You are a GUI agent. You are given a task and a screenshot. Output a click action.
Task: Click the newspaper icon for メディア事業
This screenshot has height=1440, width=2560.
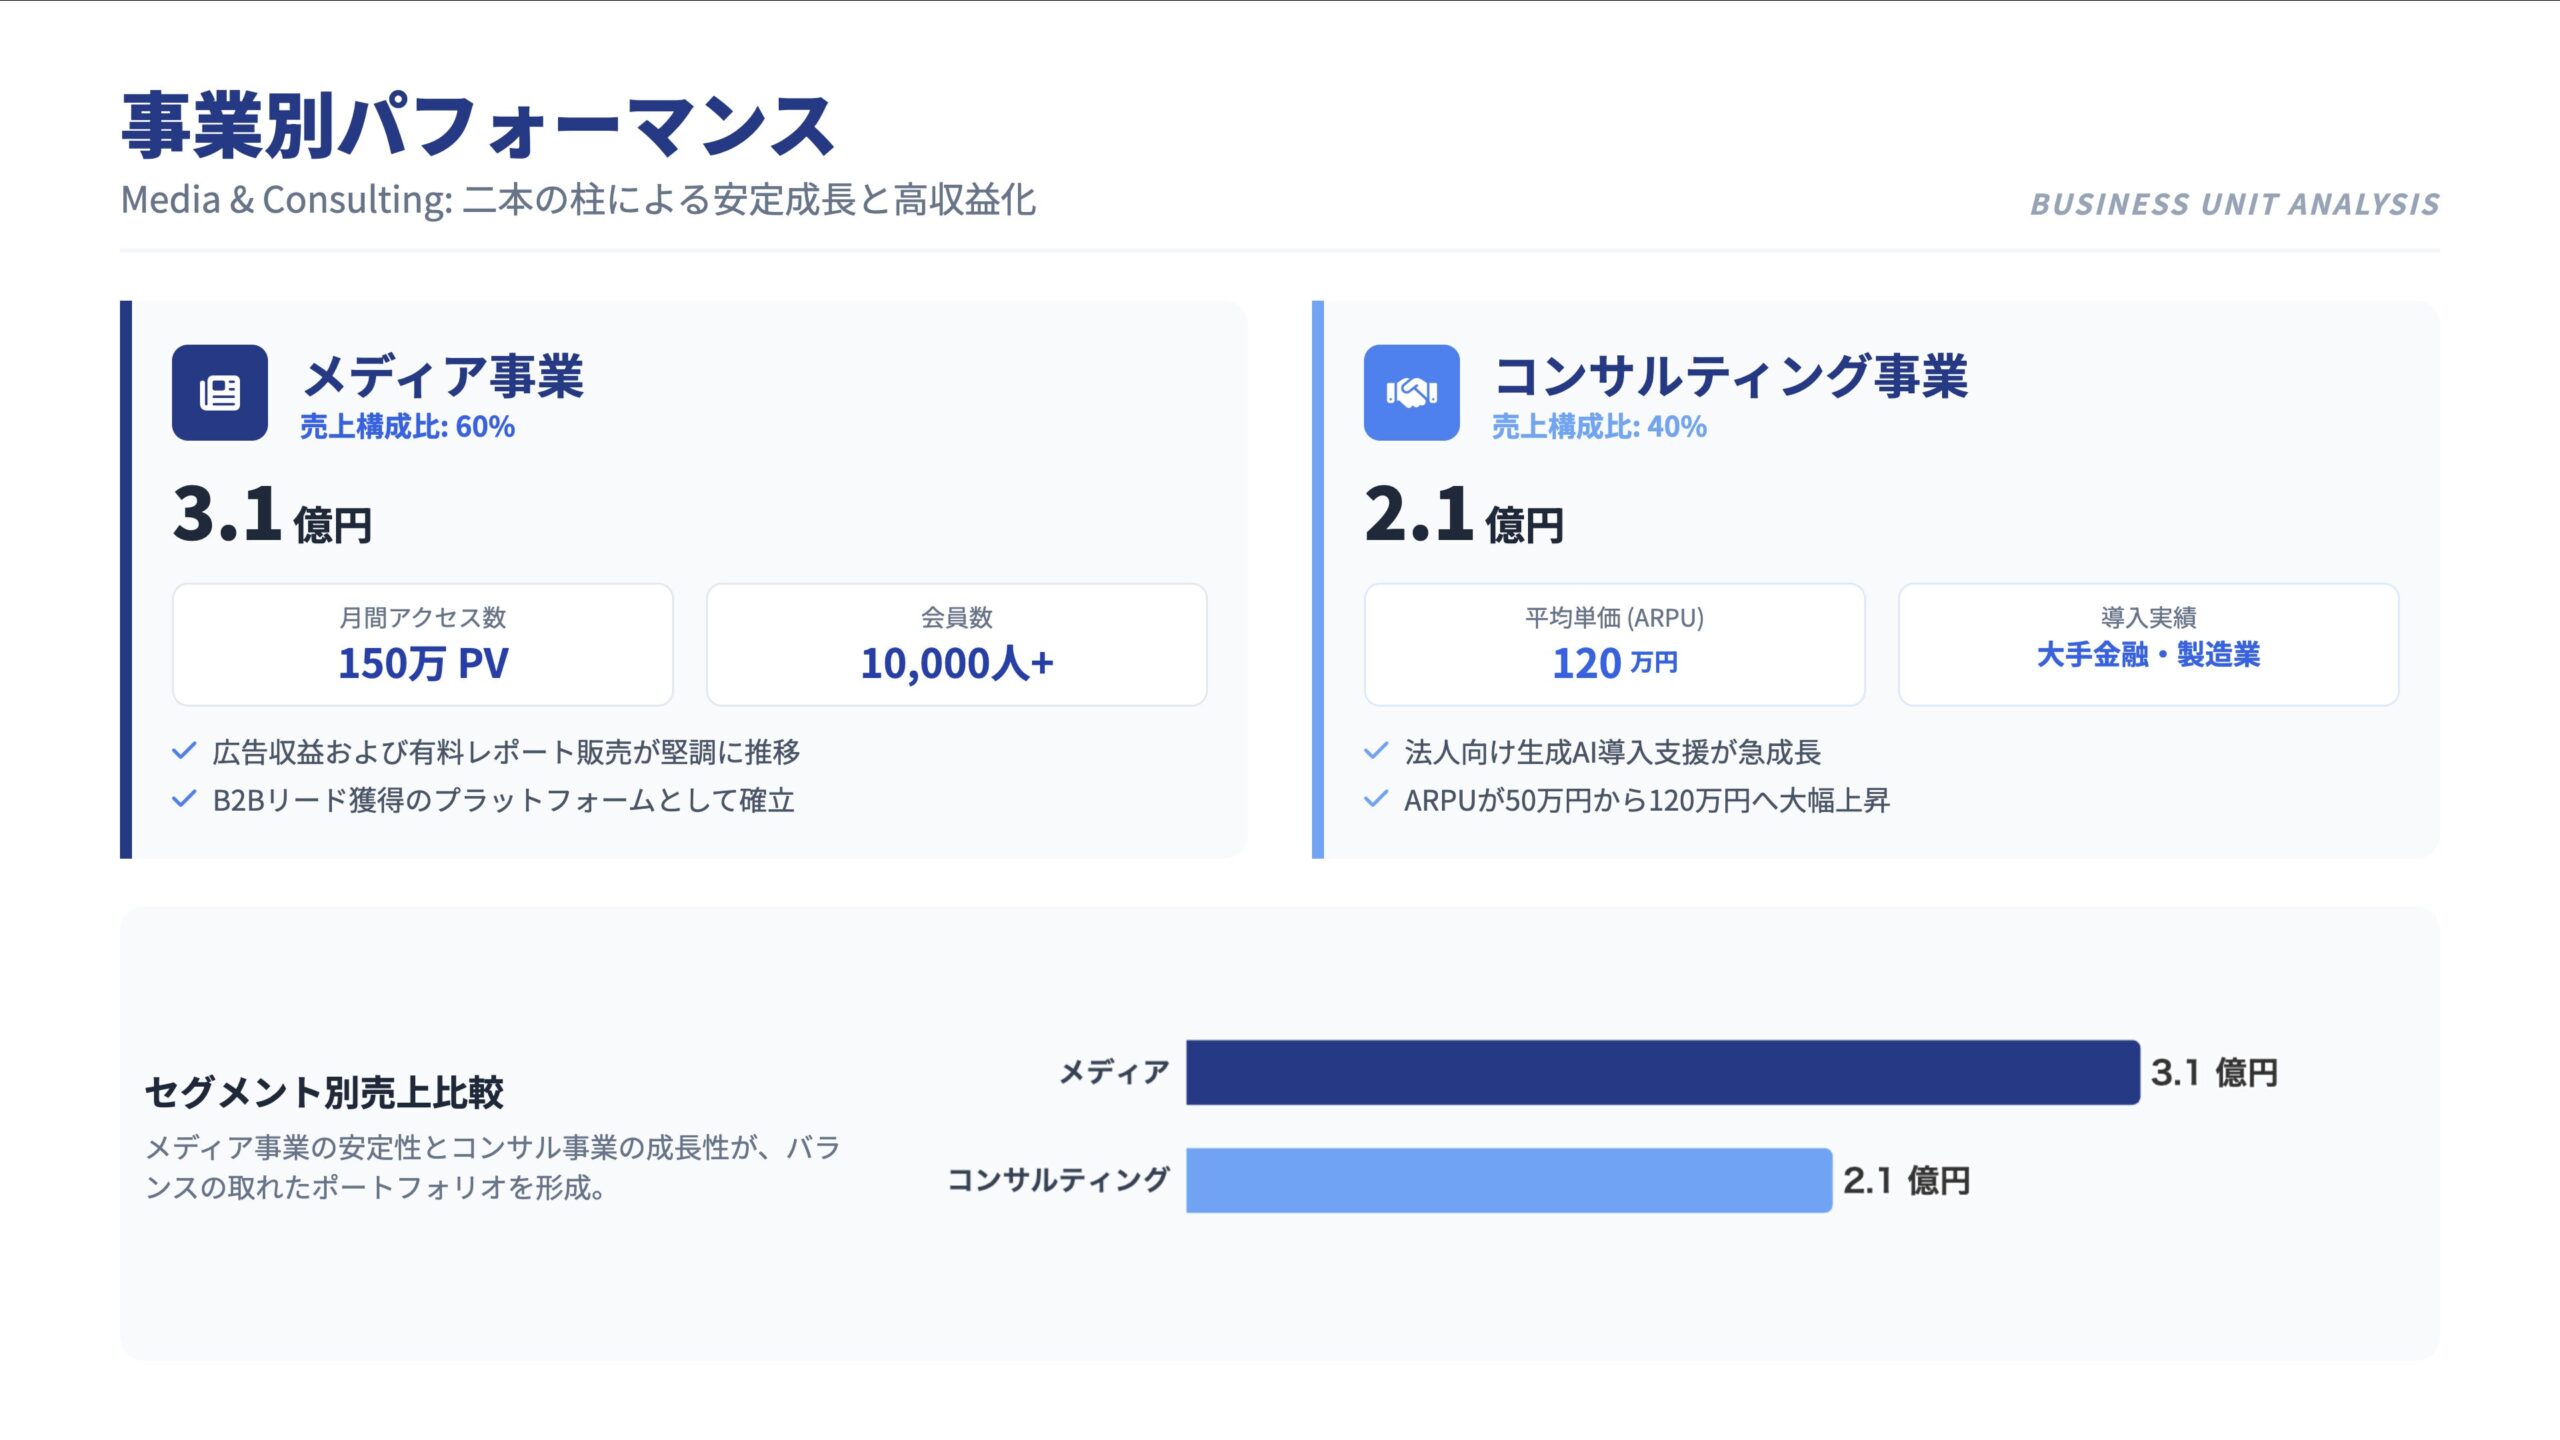point(221,393)
